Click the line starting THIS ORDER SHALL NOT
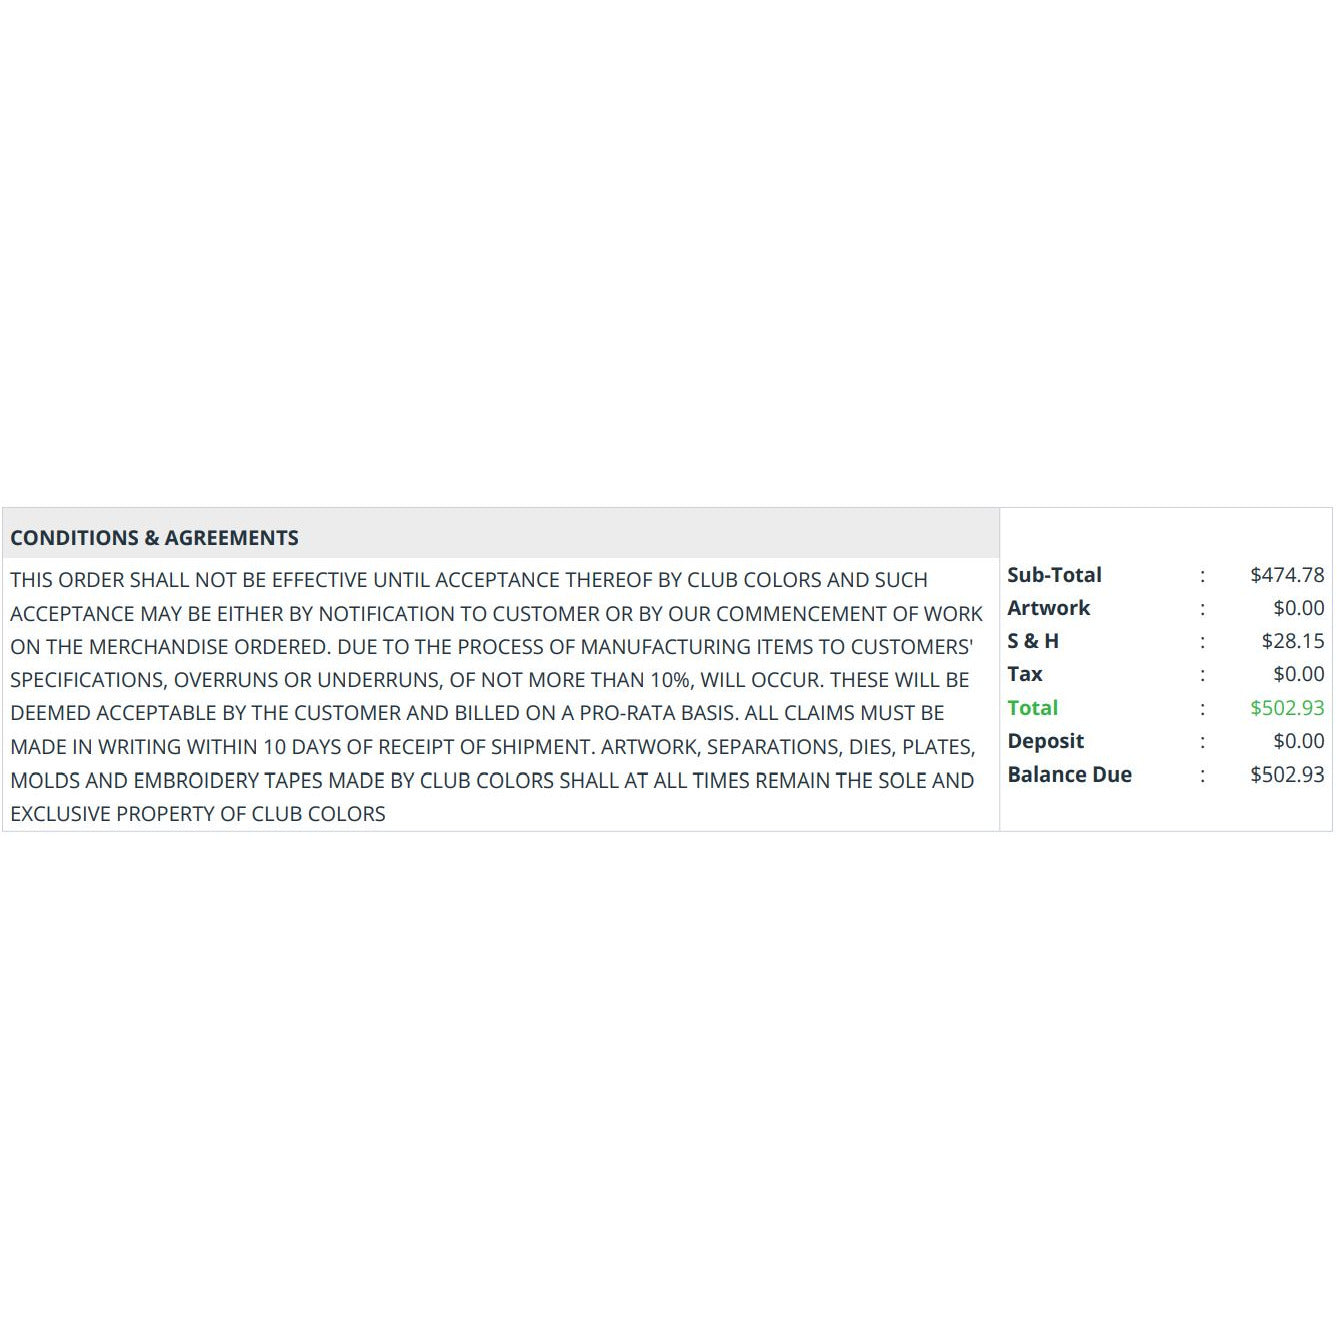1337x1337 pixels. [469, 580]
